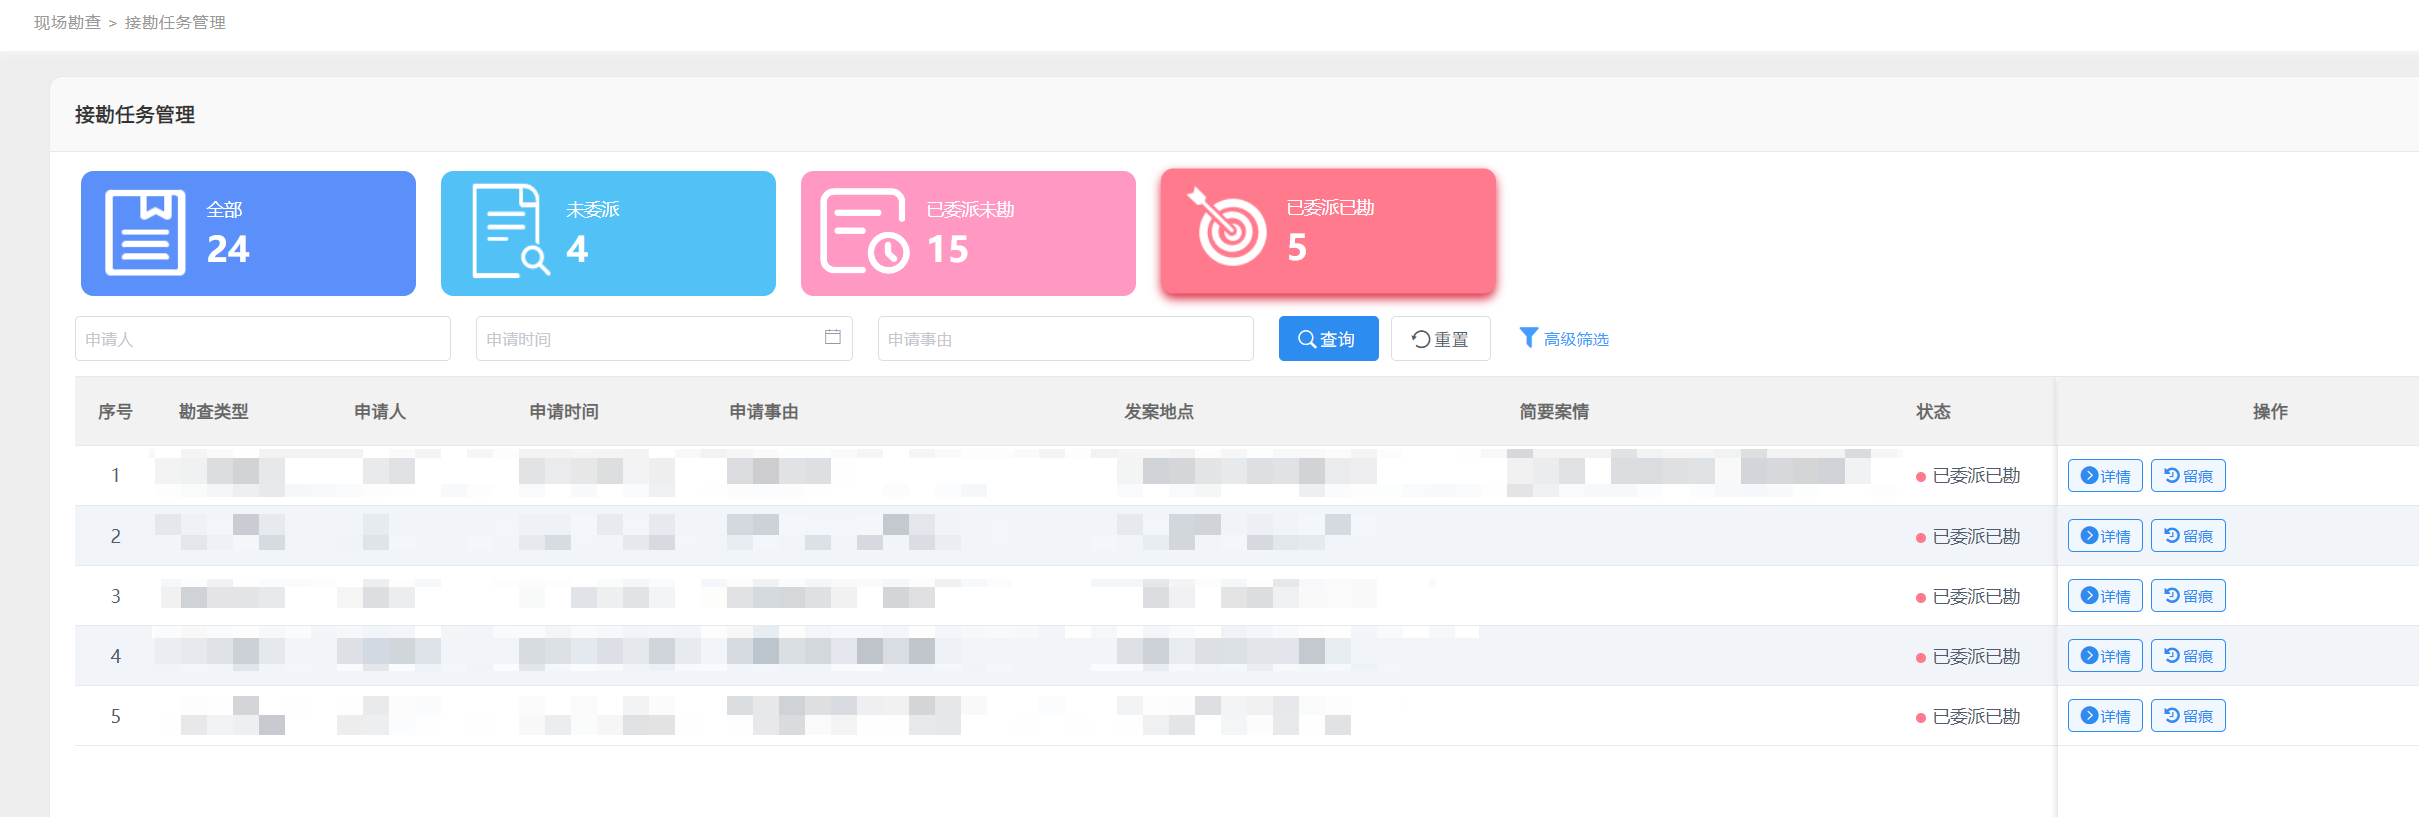Click the document search icon in 未委派 card

click(510, 231)
